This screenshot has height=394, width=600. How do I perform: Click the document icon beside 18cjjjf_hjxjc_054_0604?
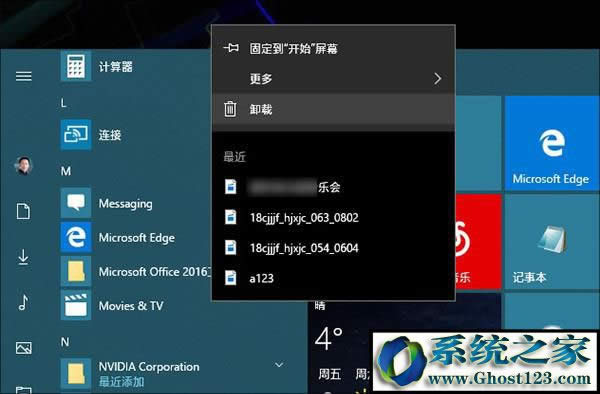click(x=230, y=247)
